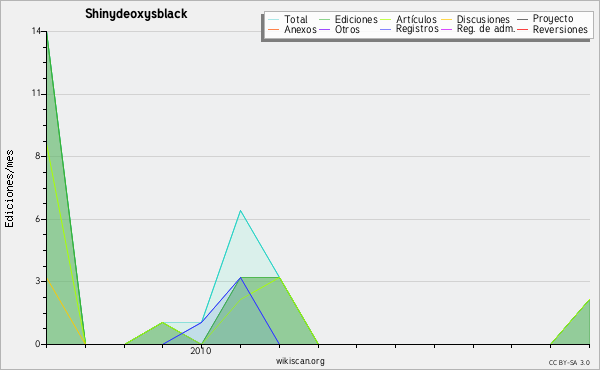Click the 2010 label on the X axis
Image resolution: width=600 pixels, height=370 pixels.
pyautogui.click(x=201, y=351)
